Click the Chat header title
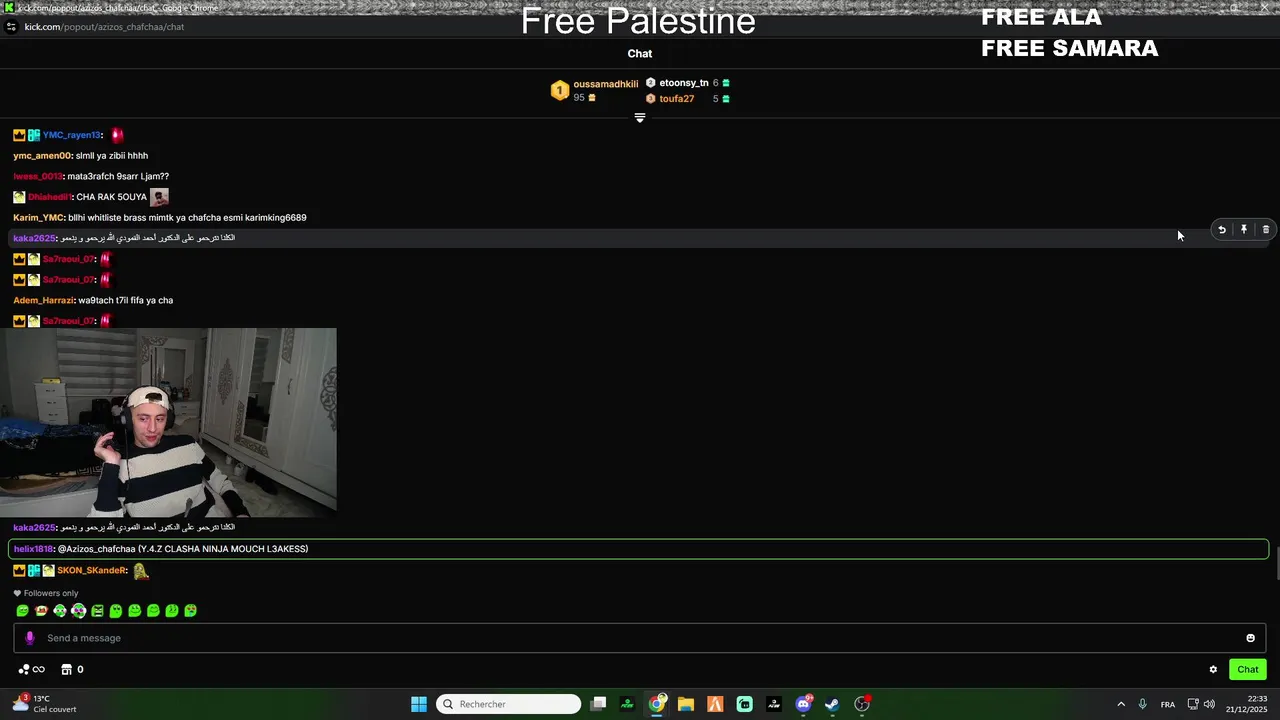The height and width of the screenshot is (720, 1280). pyautogui.click(x=640, y=54)
